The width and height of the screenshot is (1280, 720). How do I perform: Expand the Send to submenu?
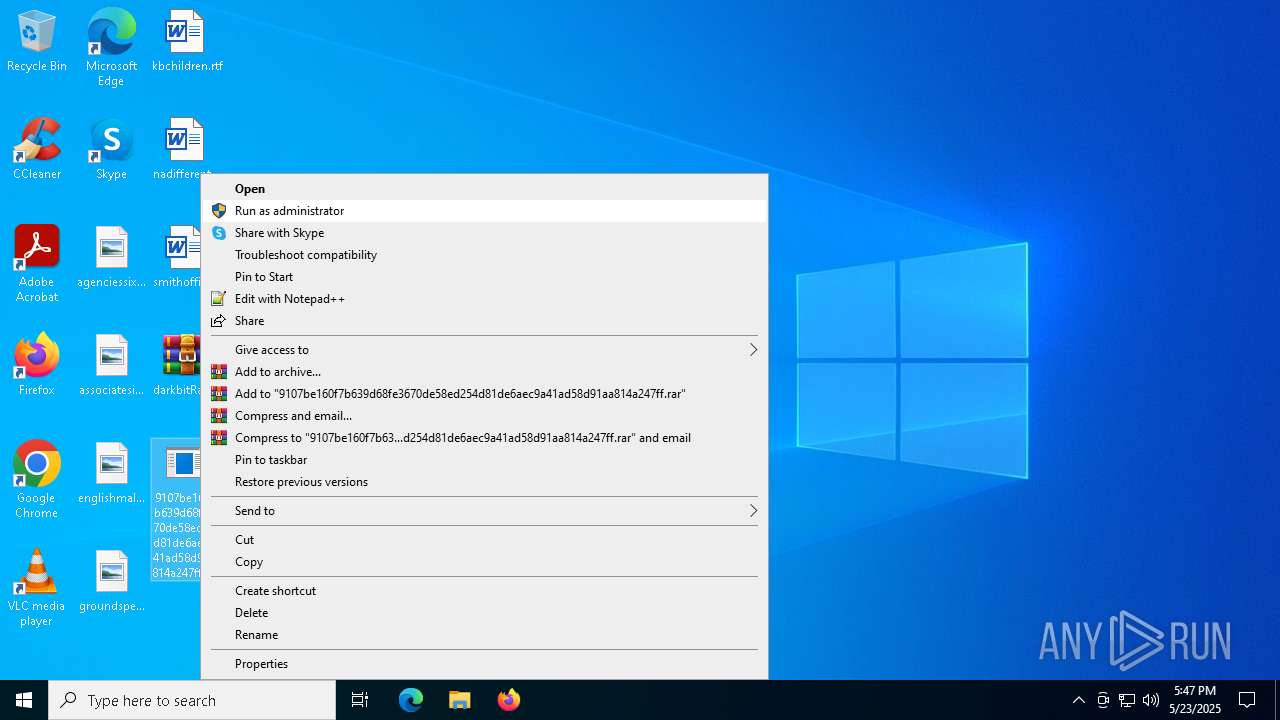pyautogui.click(x=484, y=511)
